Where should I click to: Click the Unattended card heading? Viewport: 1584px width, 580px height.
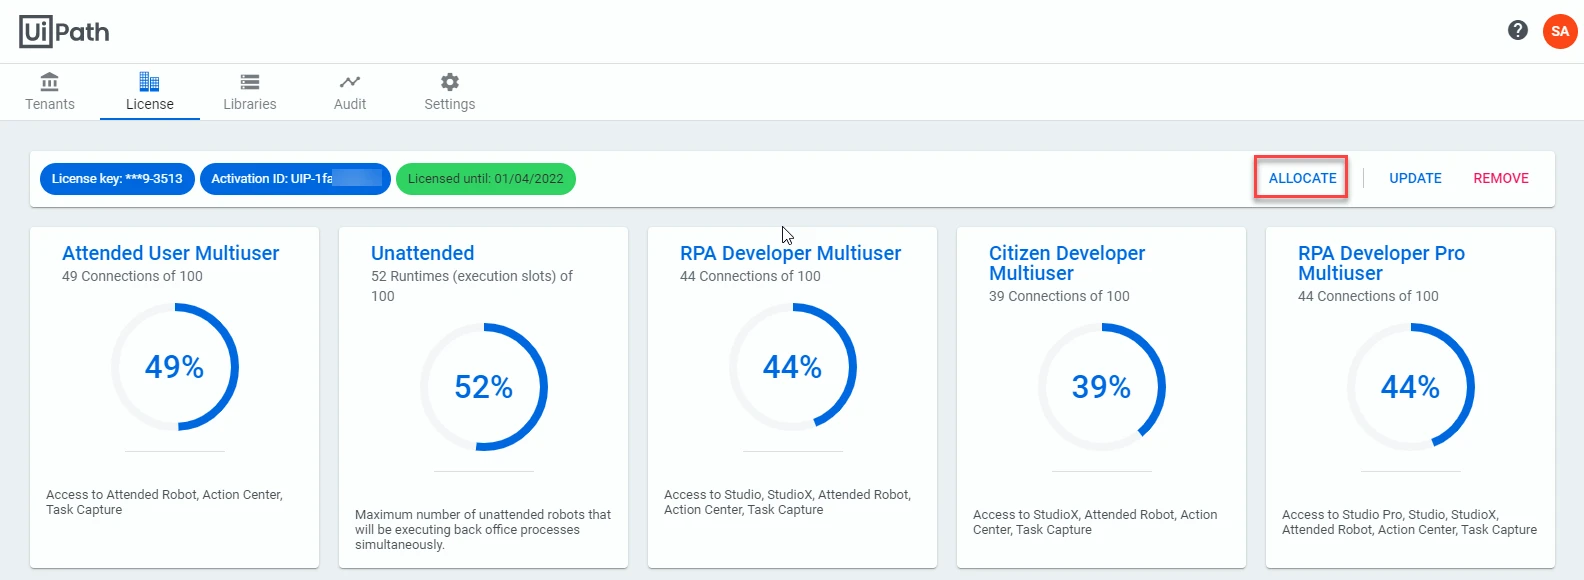coord(422,253)
